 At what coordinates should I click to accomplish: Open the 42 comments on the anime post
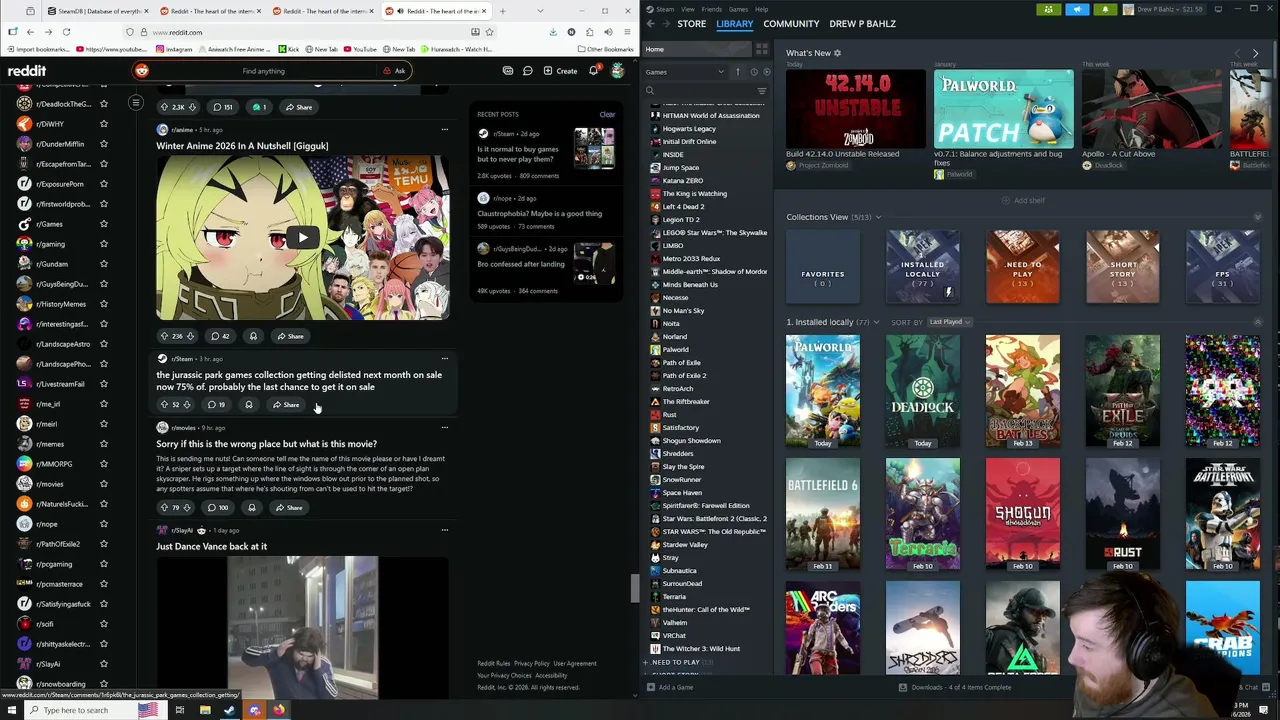[220, 336]
